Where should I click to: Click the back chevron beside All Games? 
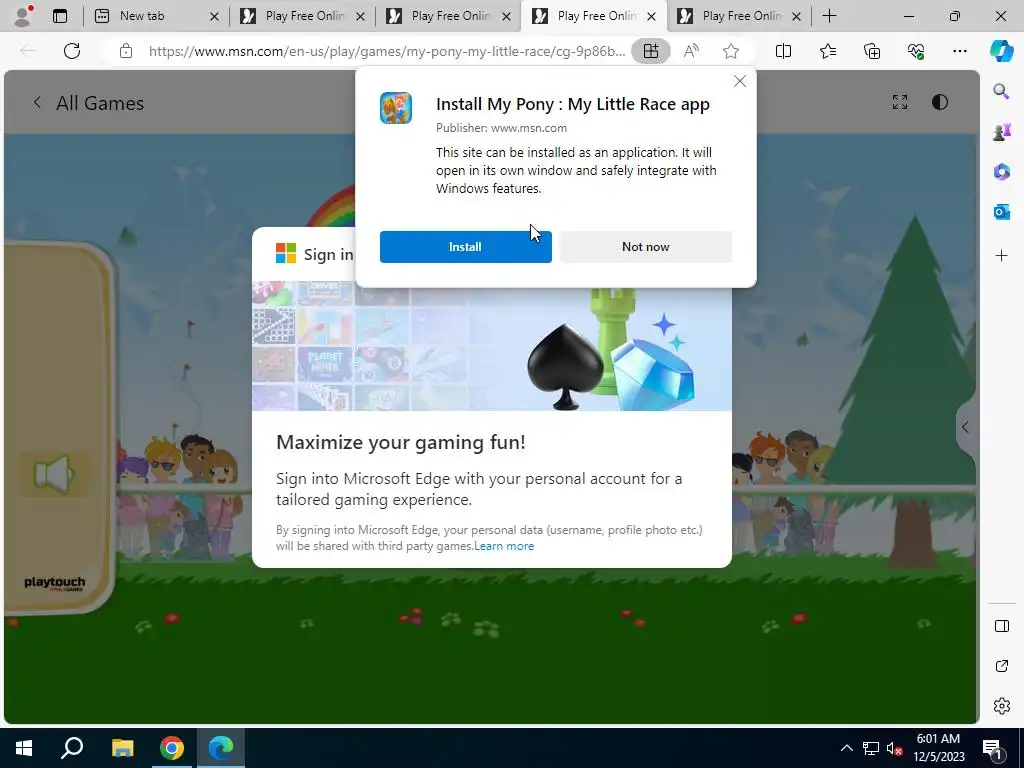[37, 103]
